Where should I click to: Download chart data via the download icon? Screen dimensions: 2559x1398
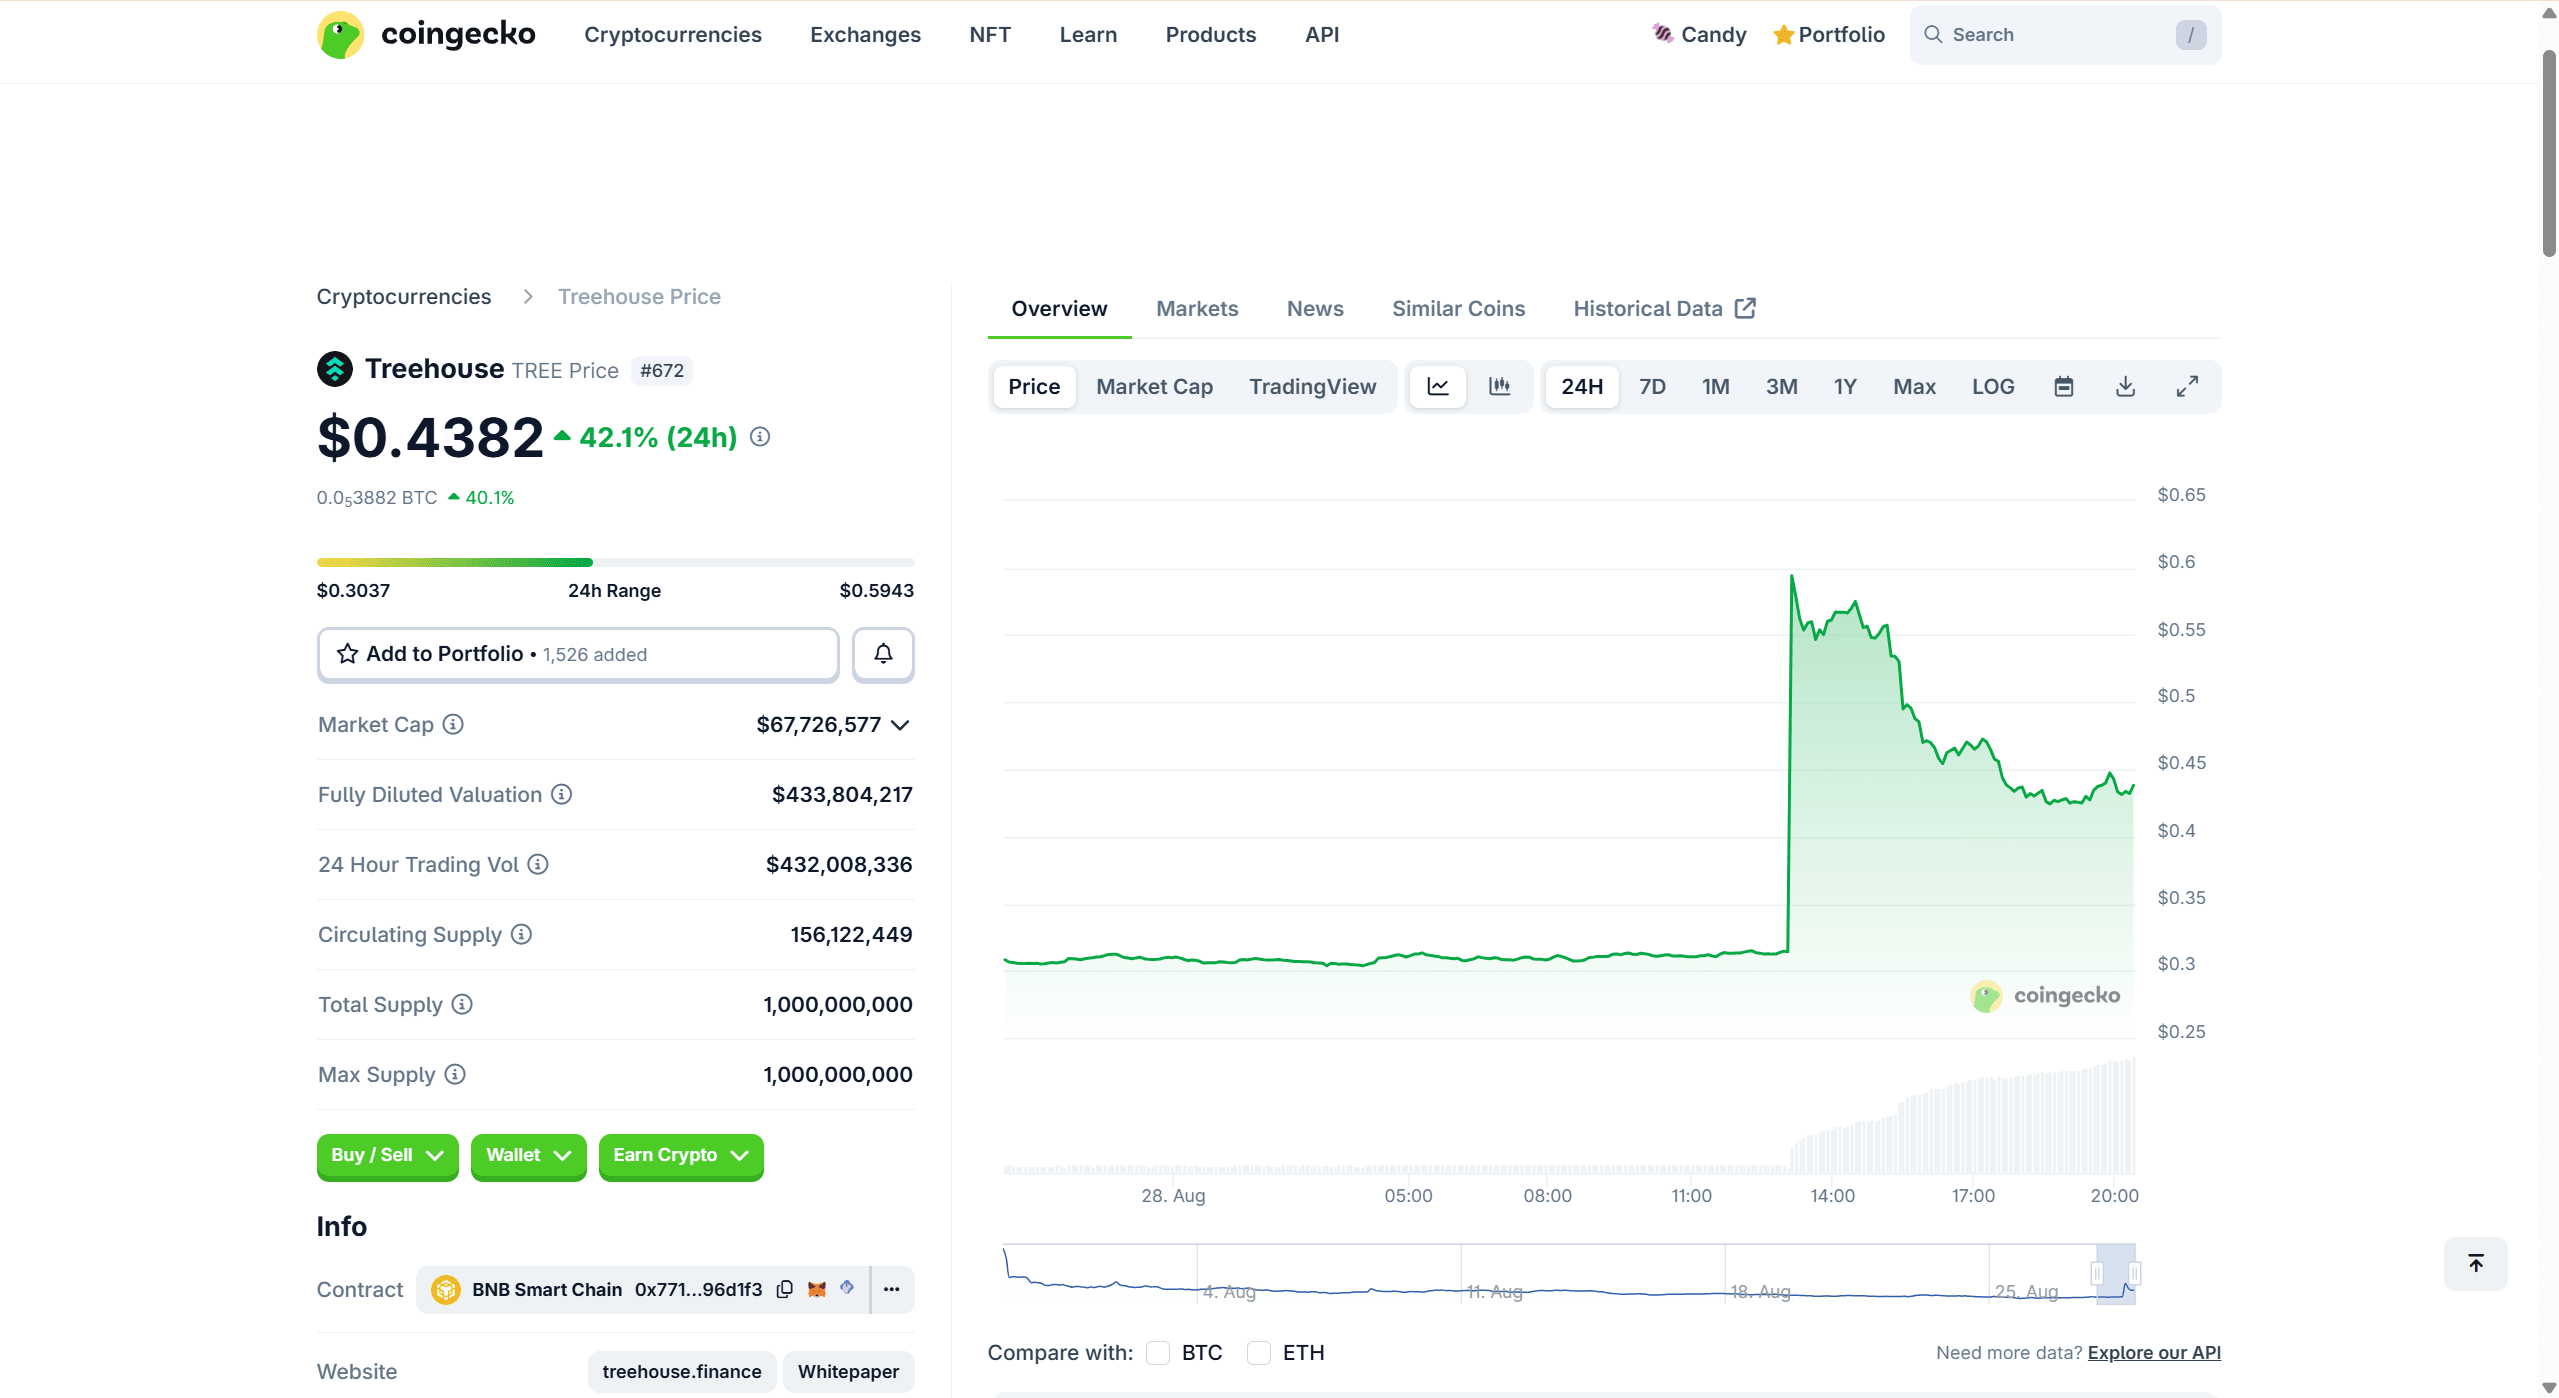click(2125, 386)
